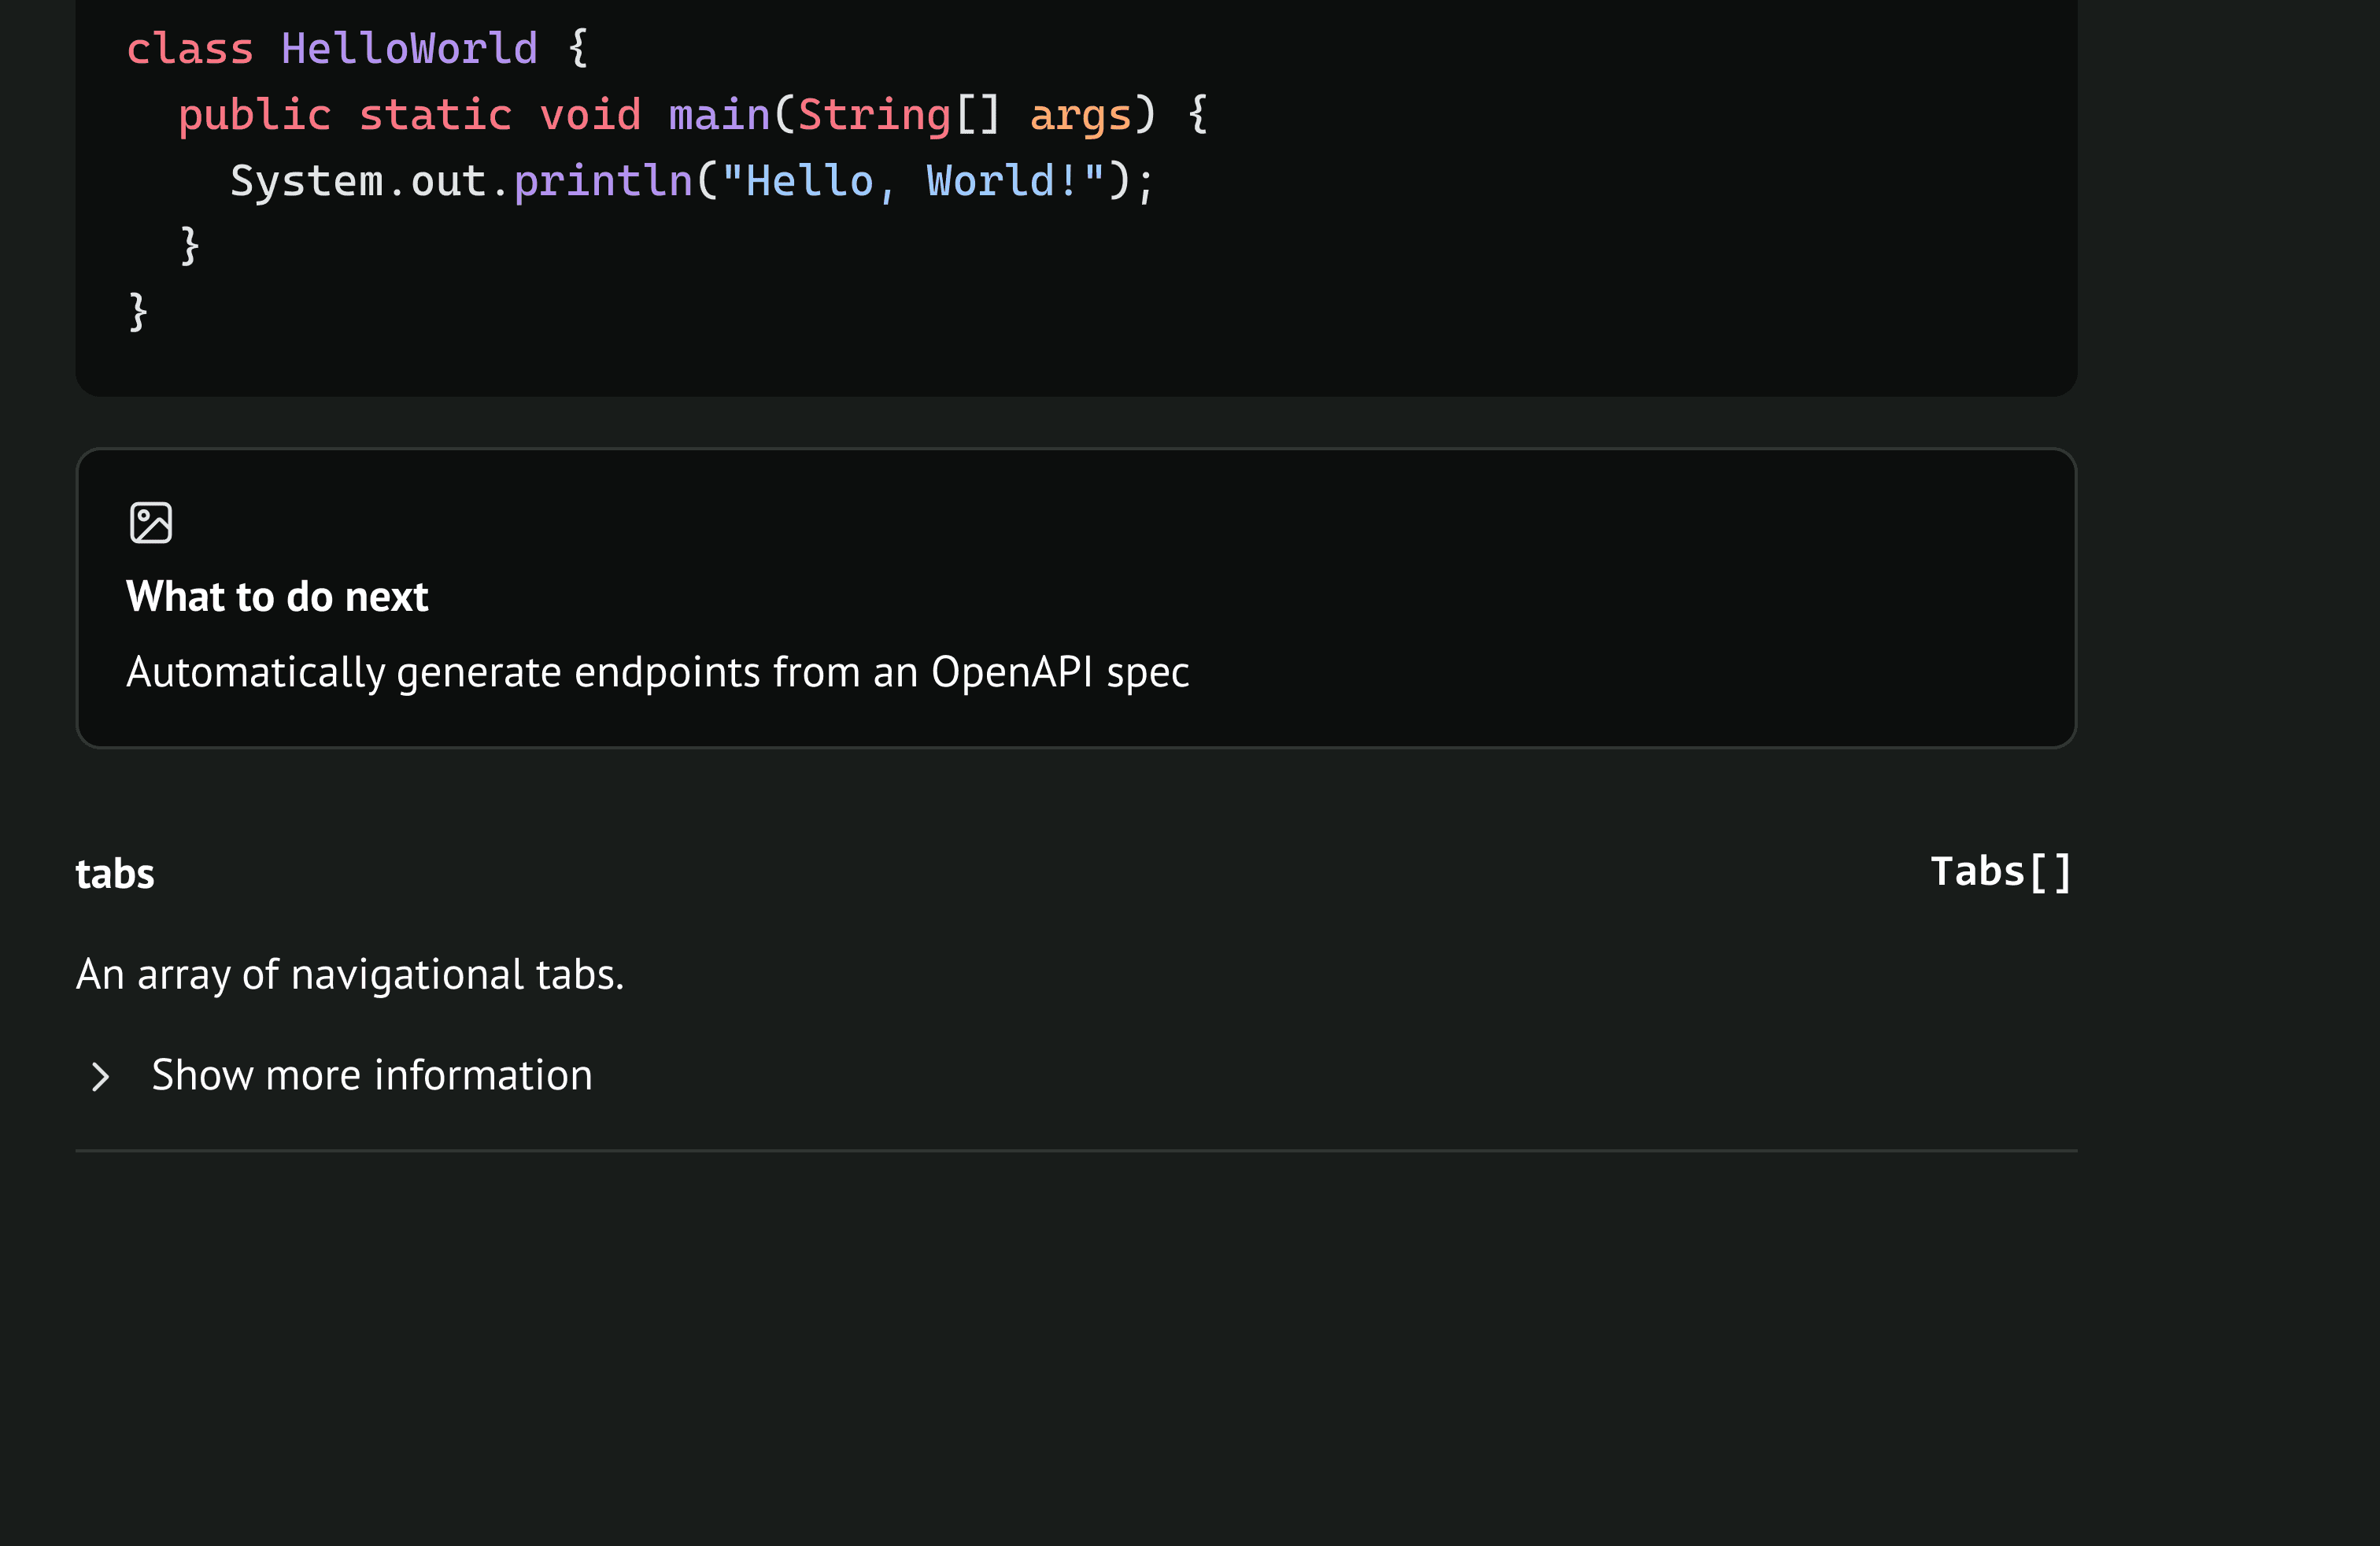Viewport: 2380px width, 1546px height.
Task: Click the image icon in the card
Action: (151, 523)
